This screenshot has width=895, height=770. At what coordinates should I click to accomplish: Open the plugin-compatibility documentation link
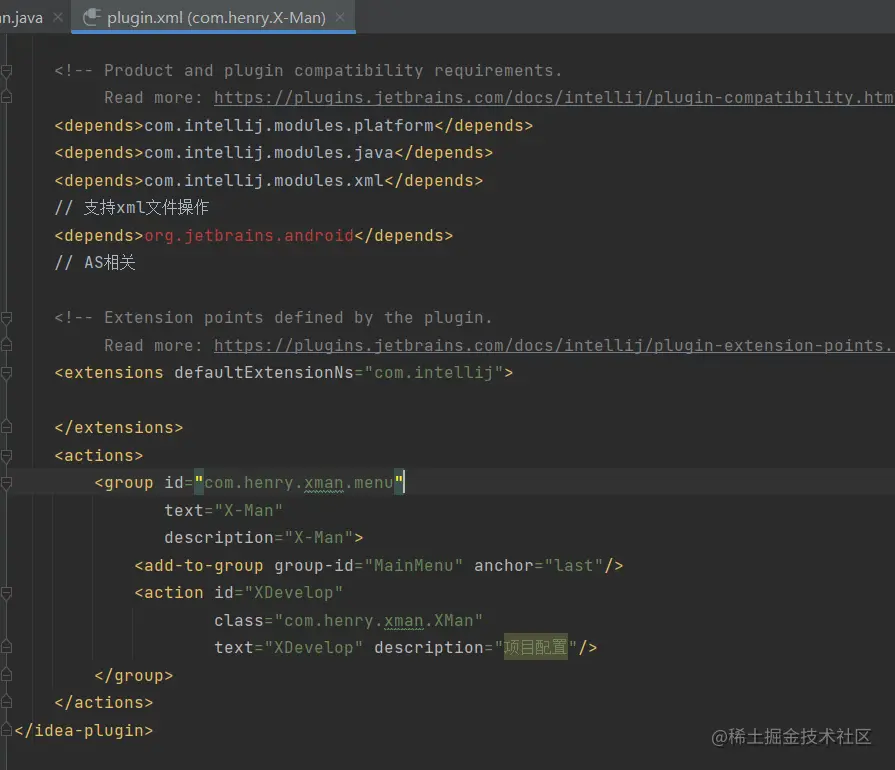pyautogui.click(x=554, y=98)
